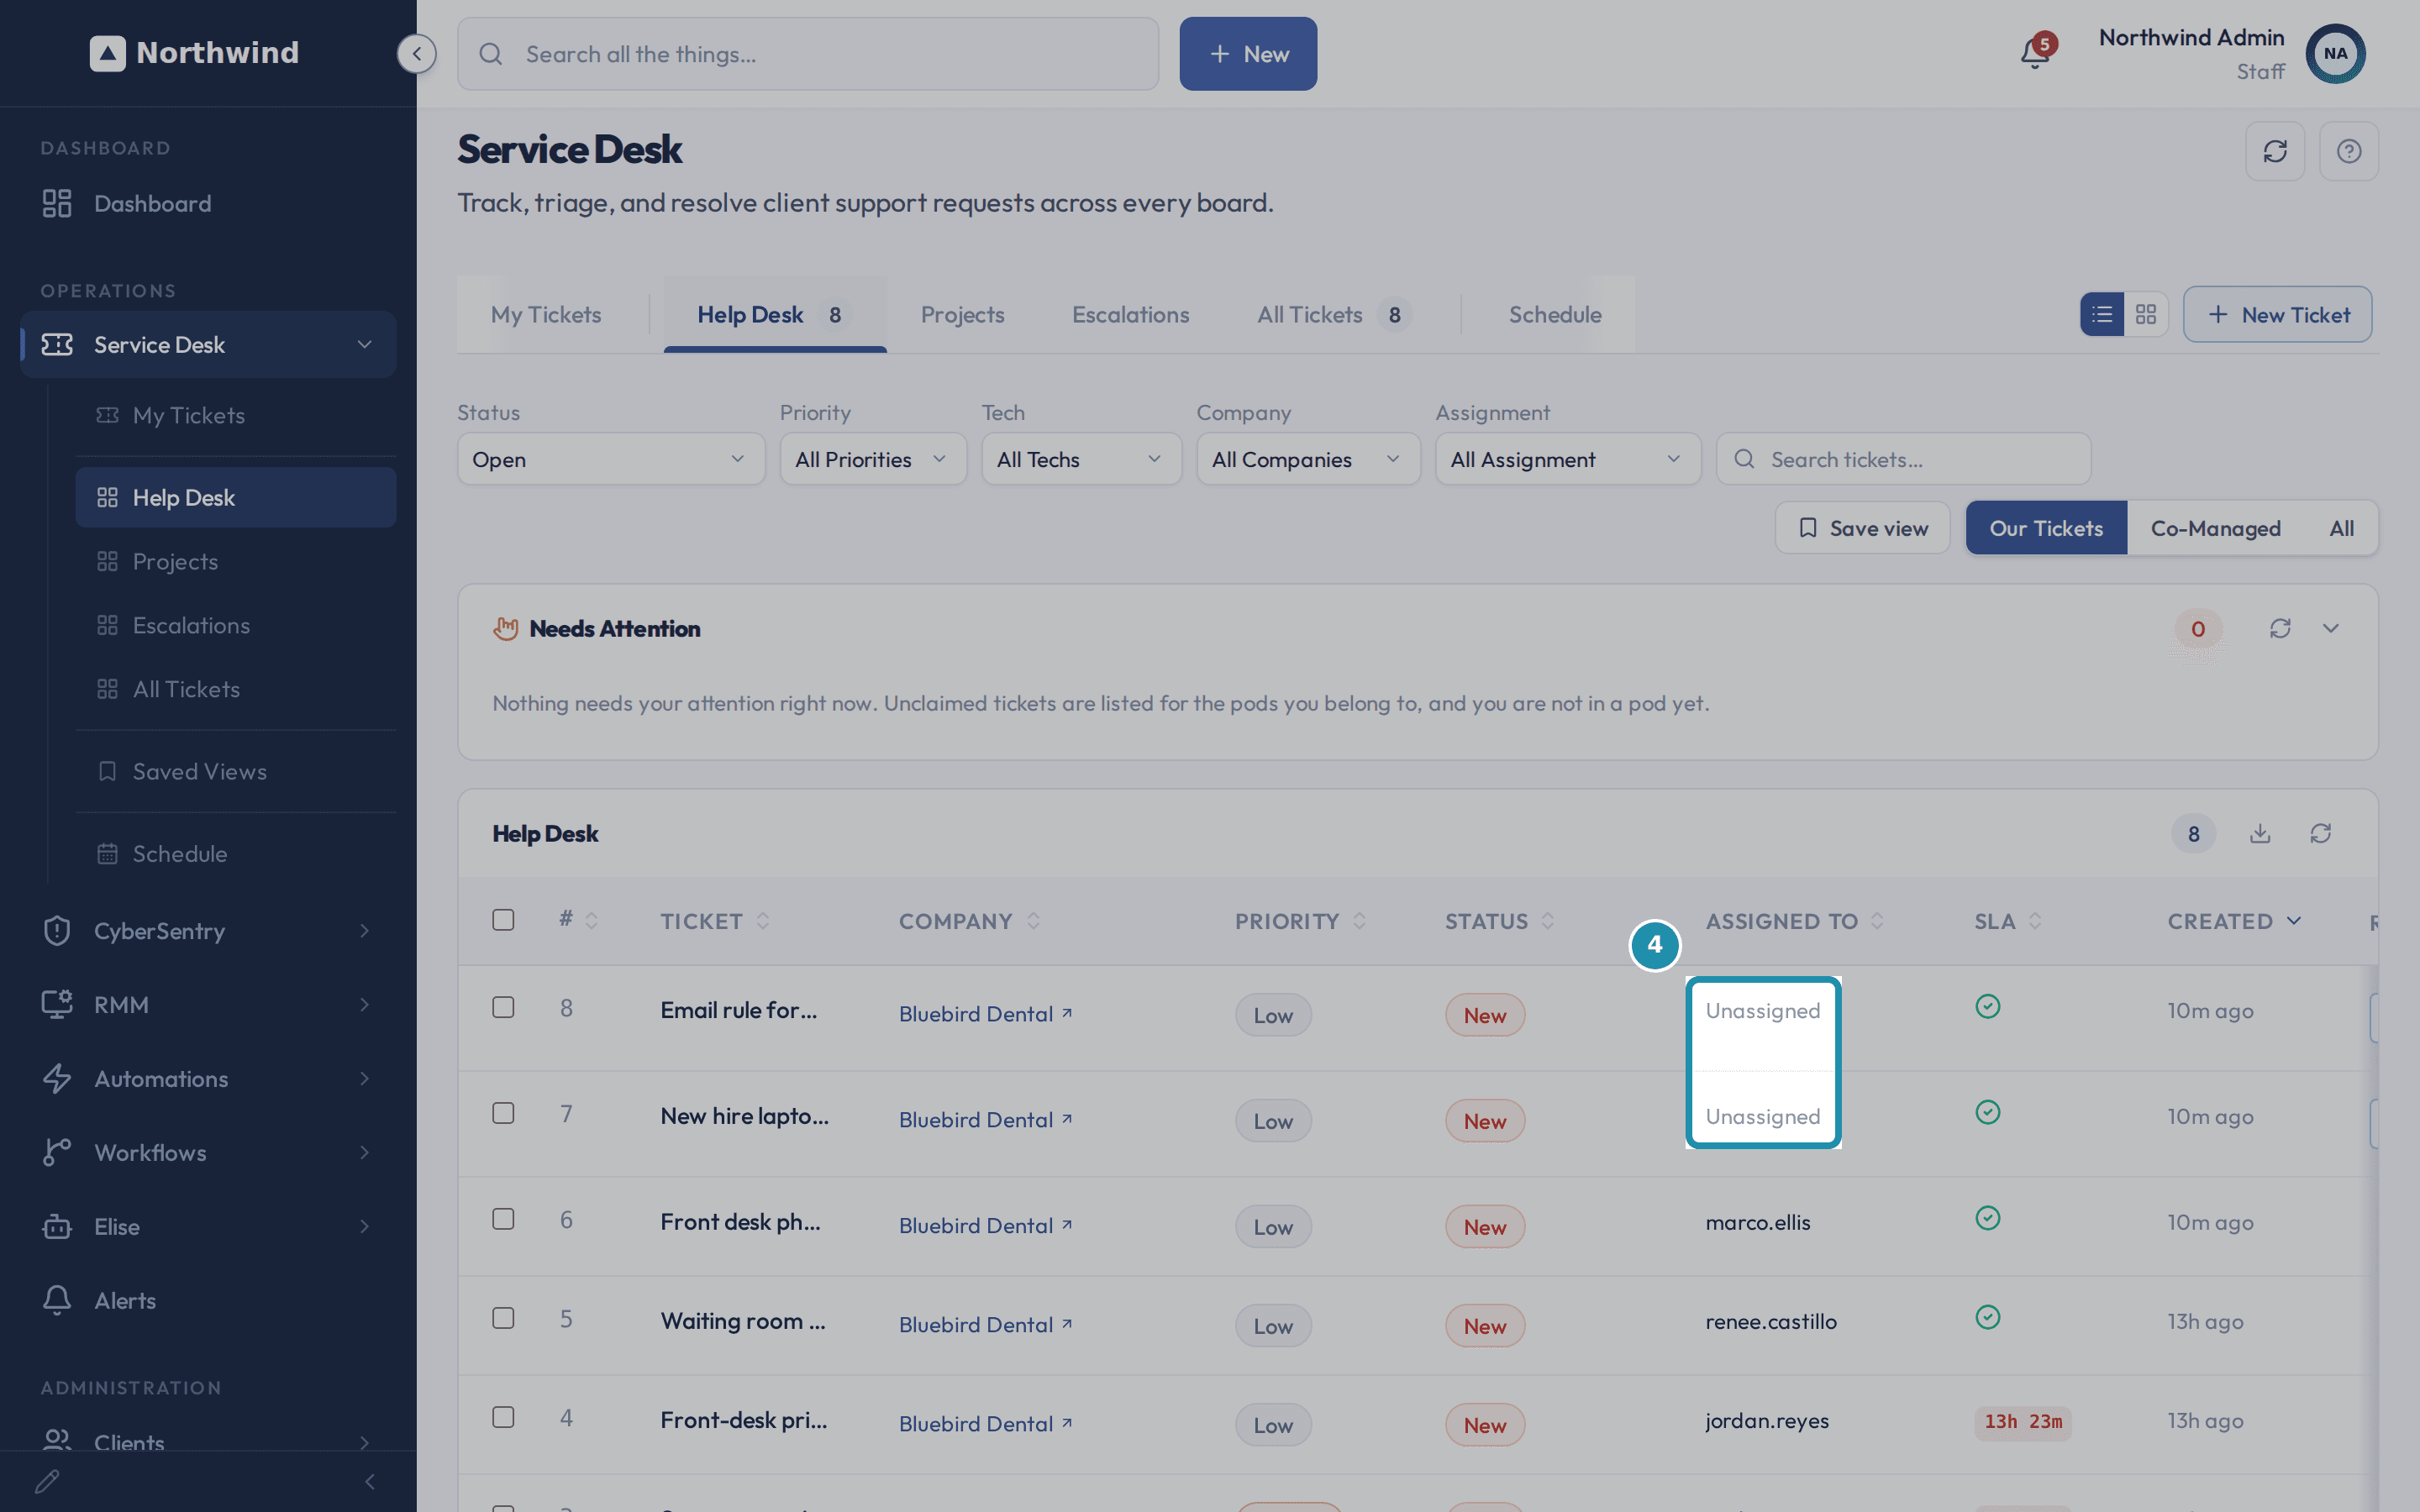Image resolution: width=2420 pixels, height=1512 pixels.
Task: Collapse the sidebar with the chevron button
Action: coord(417,53)
